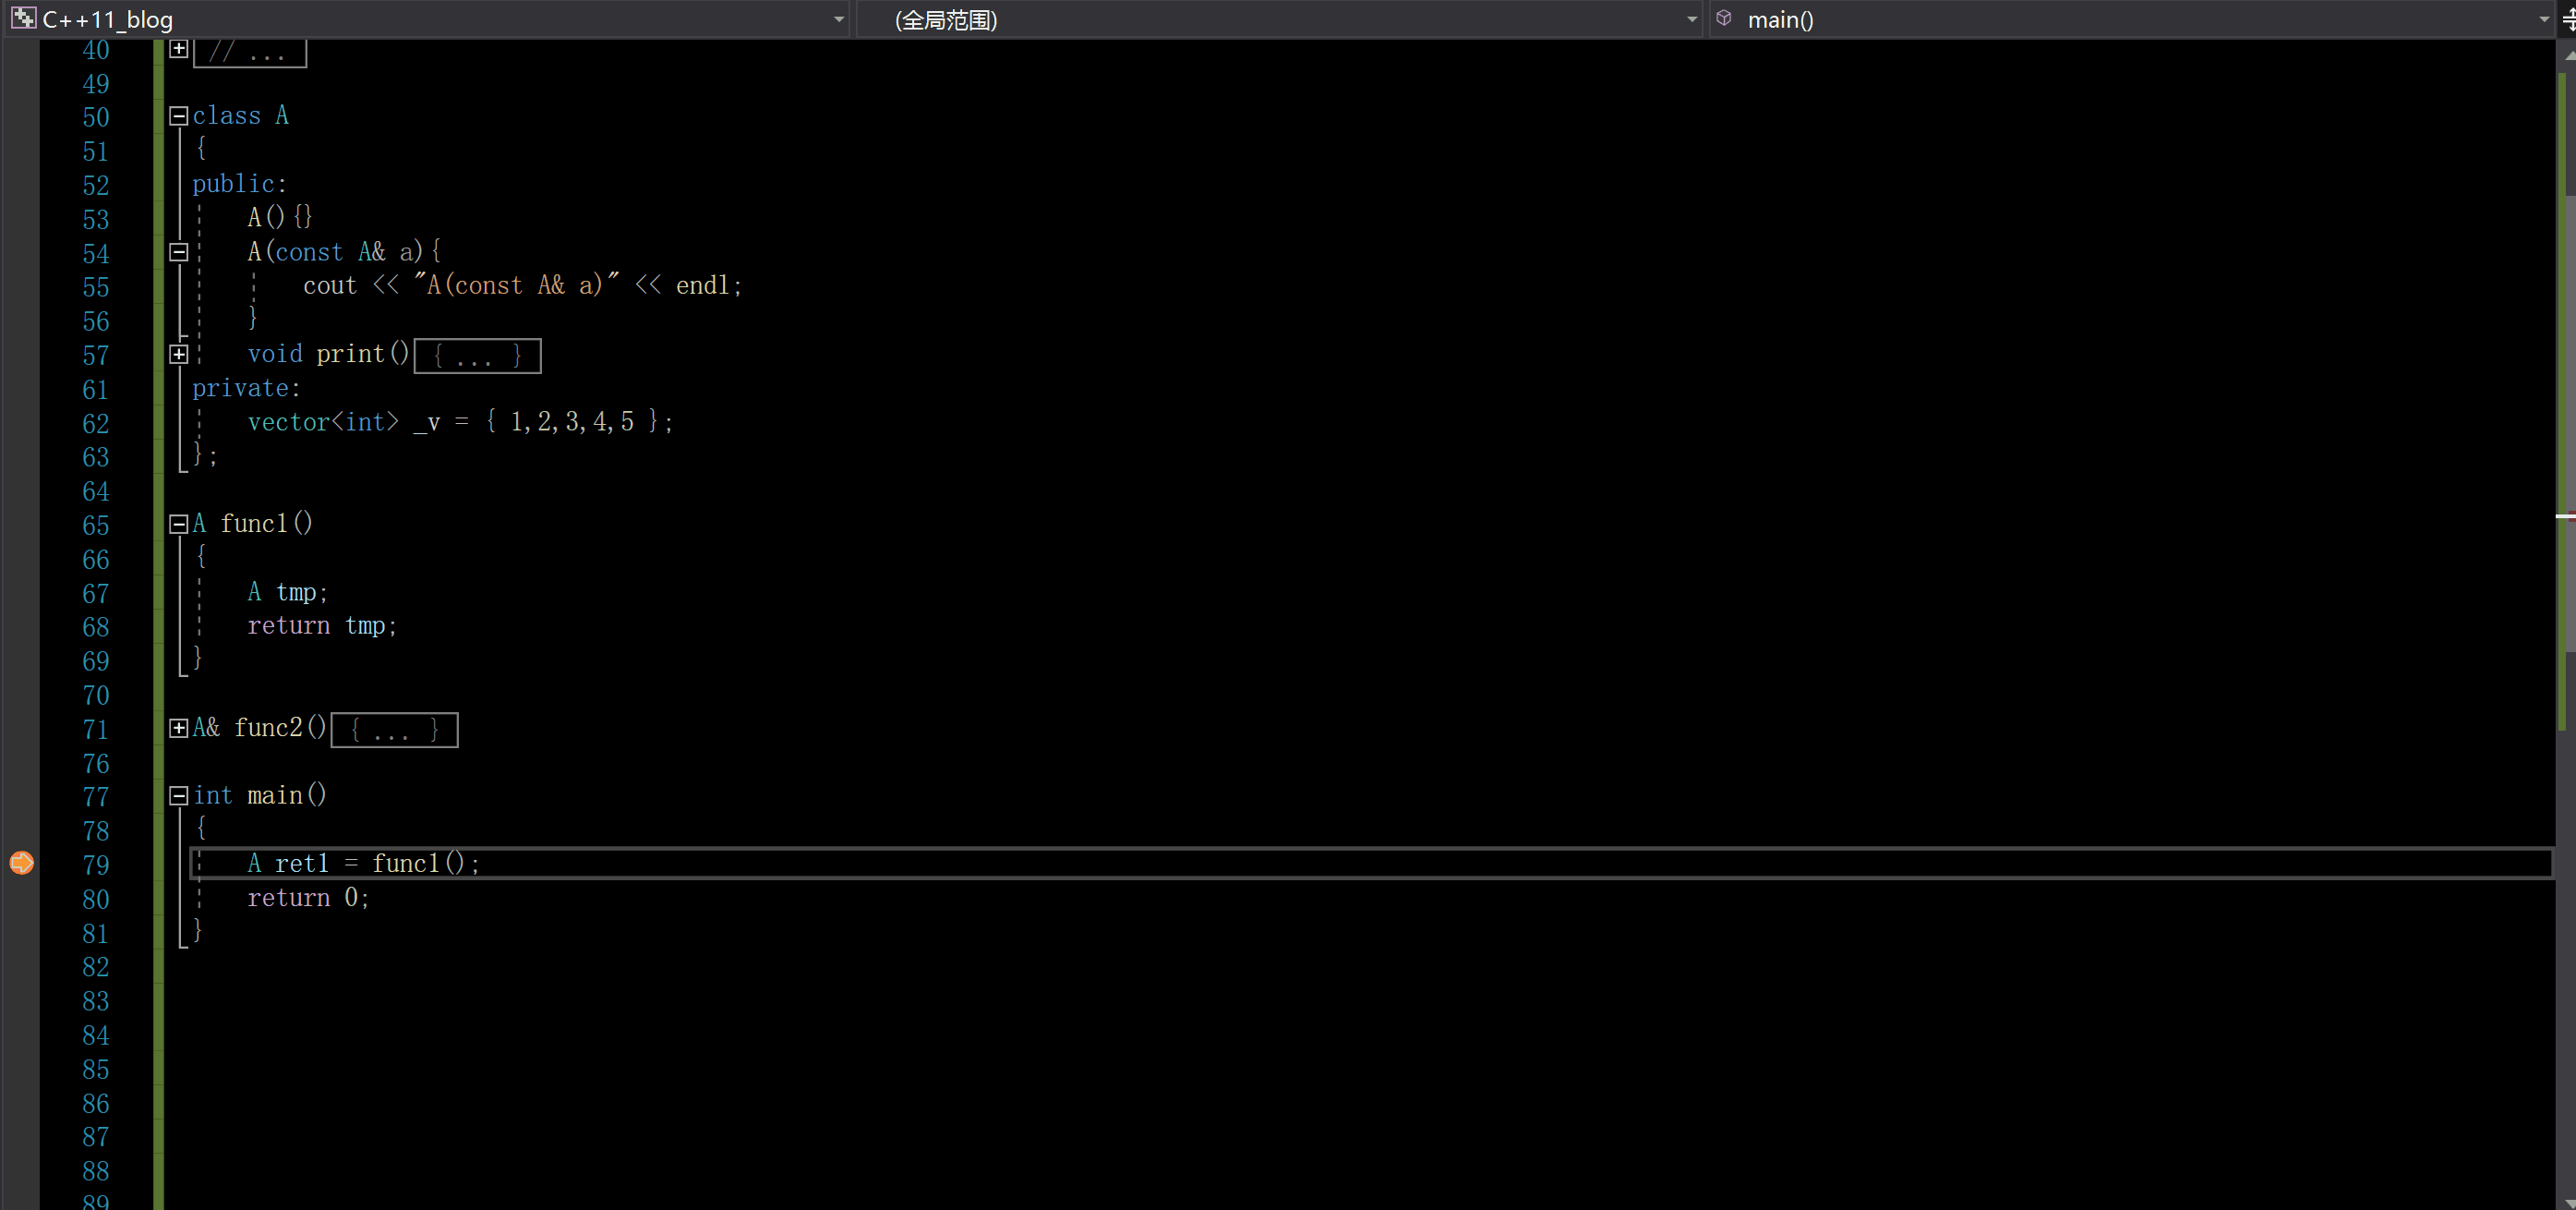
Task: Click the breakpoint arrow on line 79
Action: 21,862
